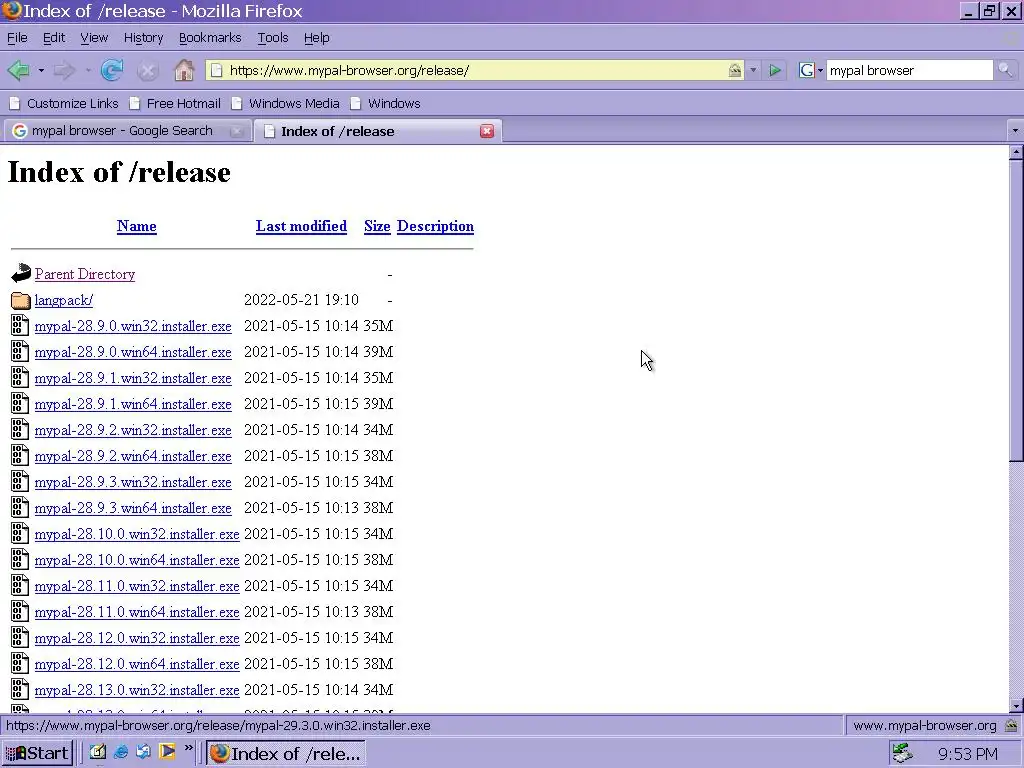The image size is (1024, 768).
Task: Click the lock icon in the address bar
Action: pos(735,71)
